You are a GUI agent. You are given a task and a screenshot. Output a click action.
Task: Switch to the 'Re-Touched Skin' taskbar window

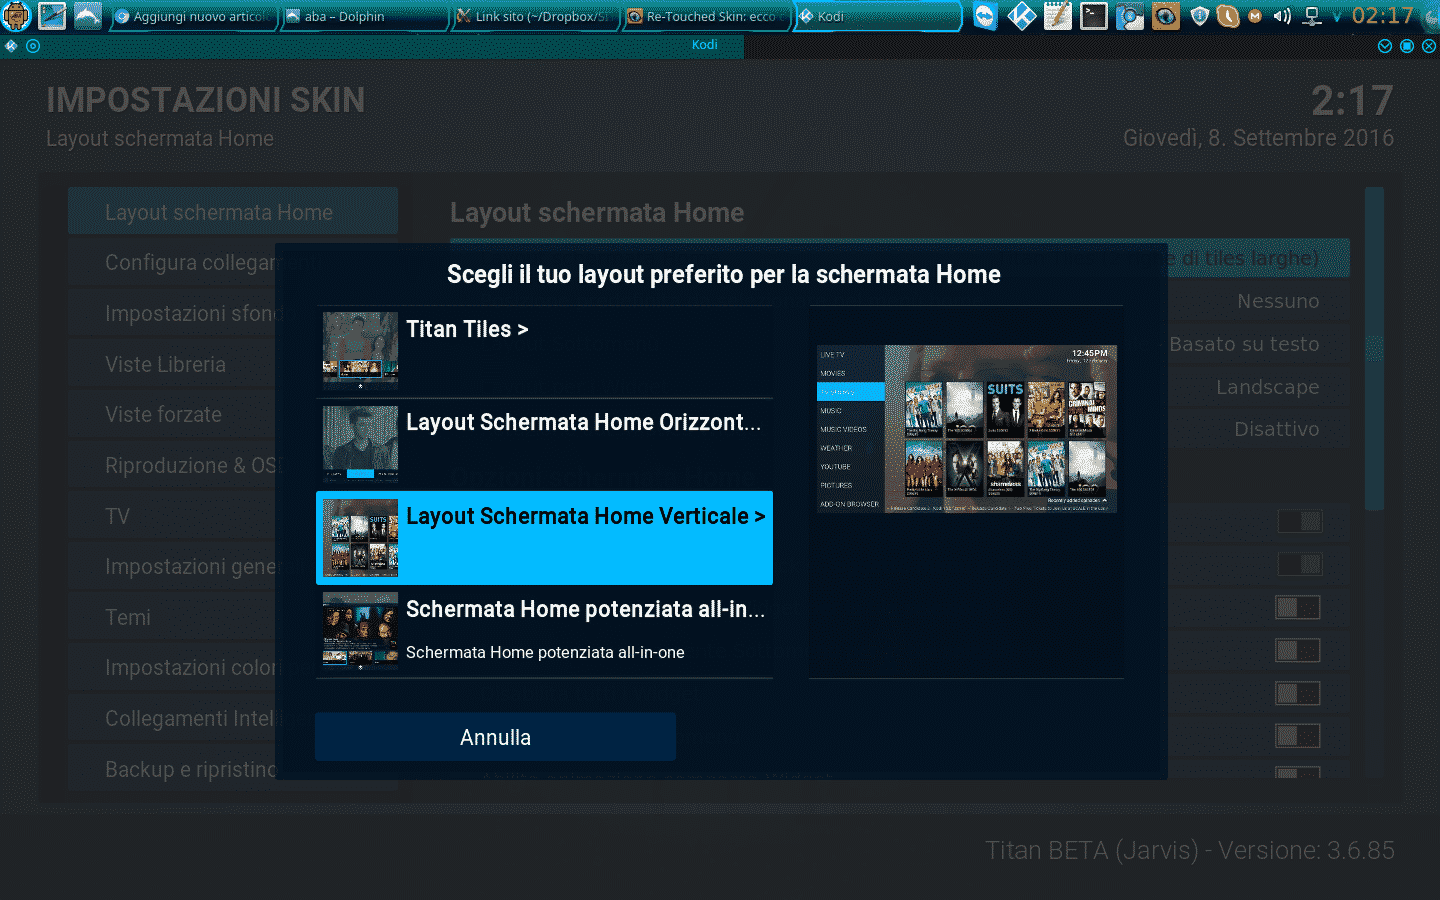click(x=707, y=16)
